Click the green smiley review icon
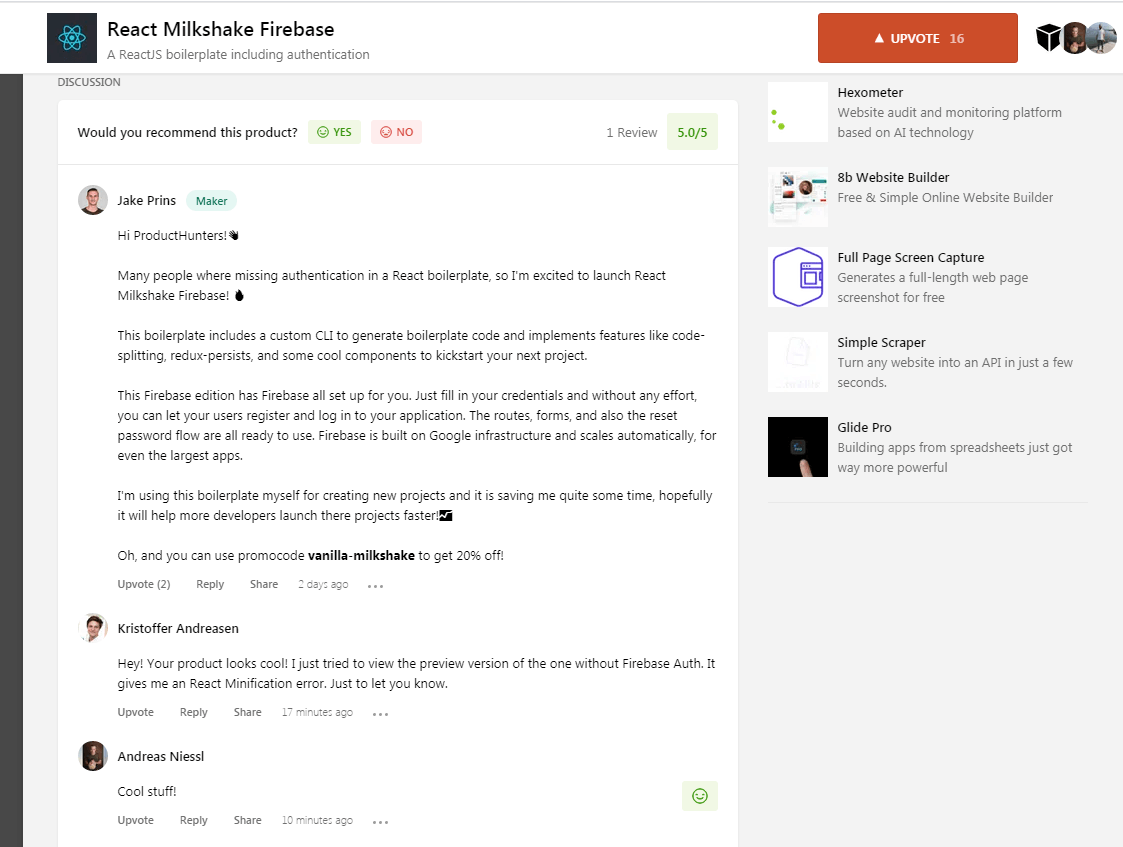The image size is (1123, 847). click(x=700, y=795)
